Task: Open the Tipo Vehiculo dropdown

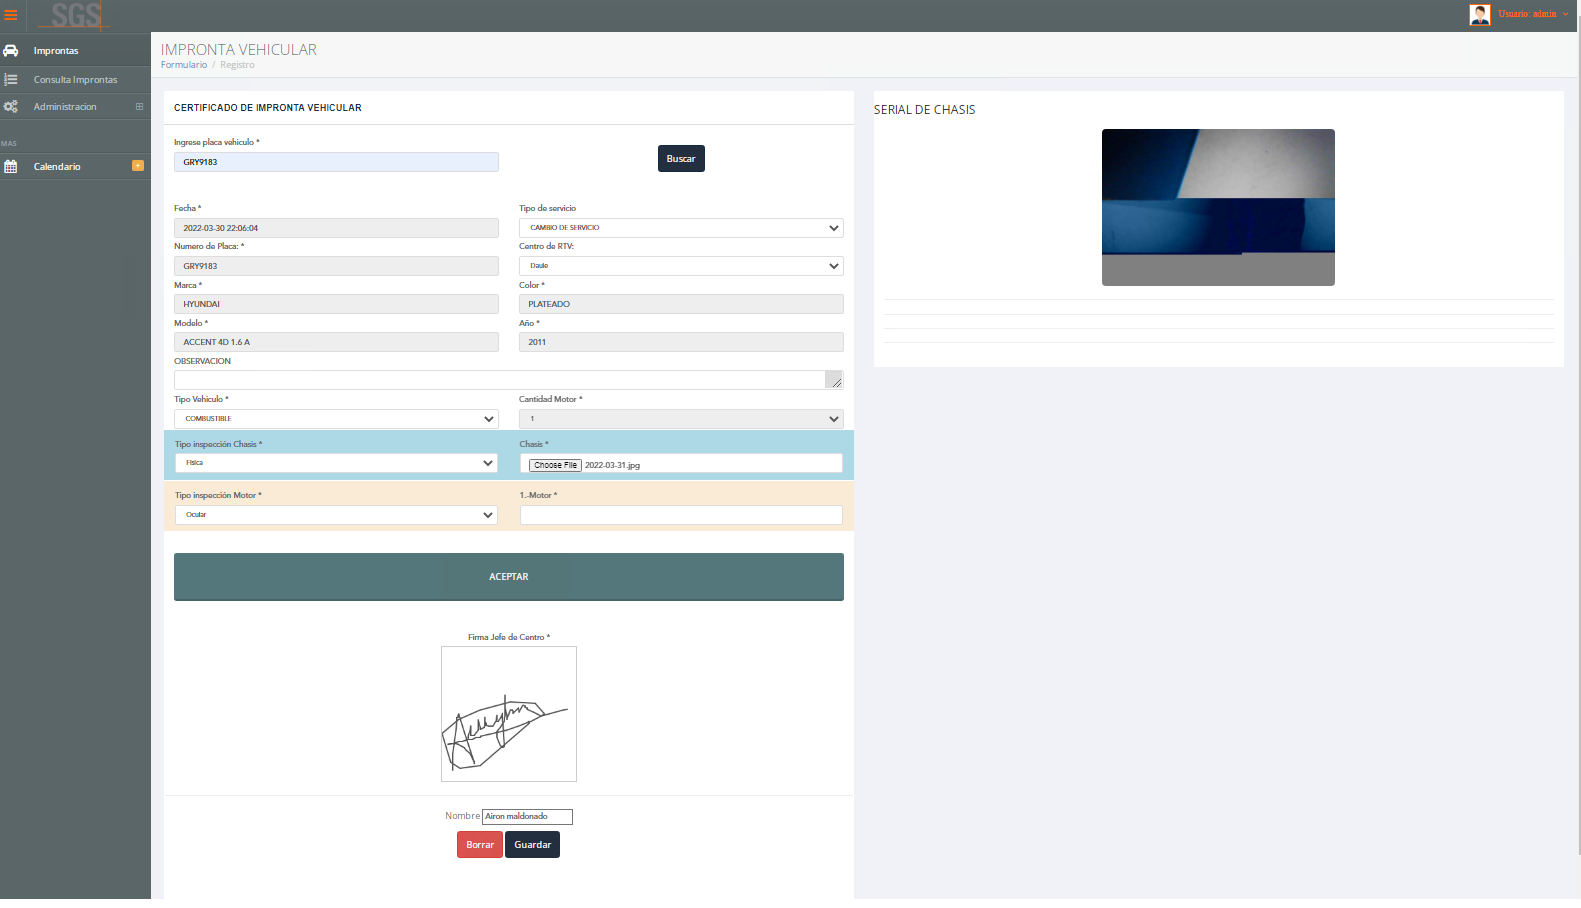Action: point(335,419)
